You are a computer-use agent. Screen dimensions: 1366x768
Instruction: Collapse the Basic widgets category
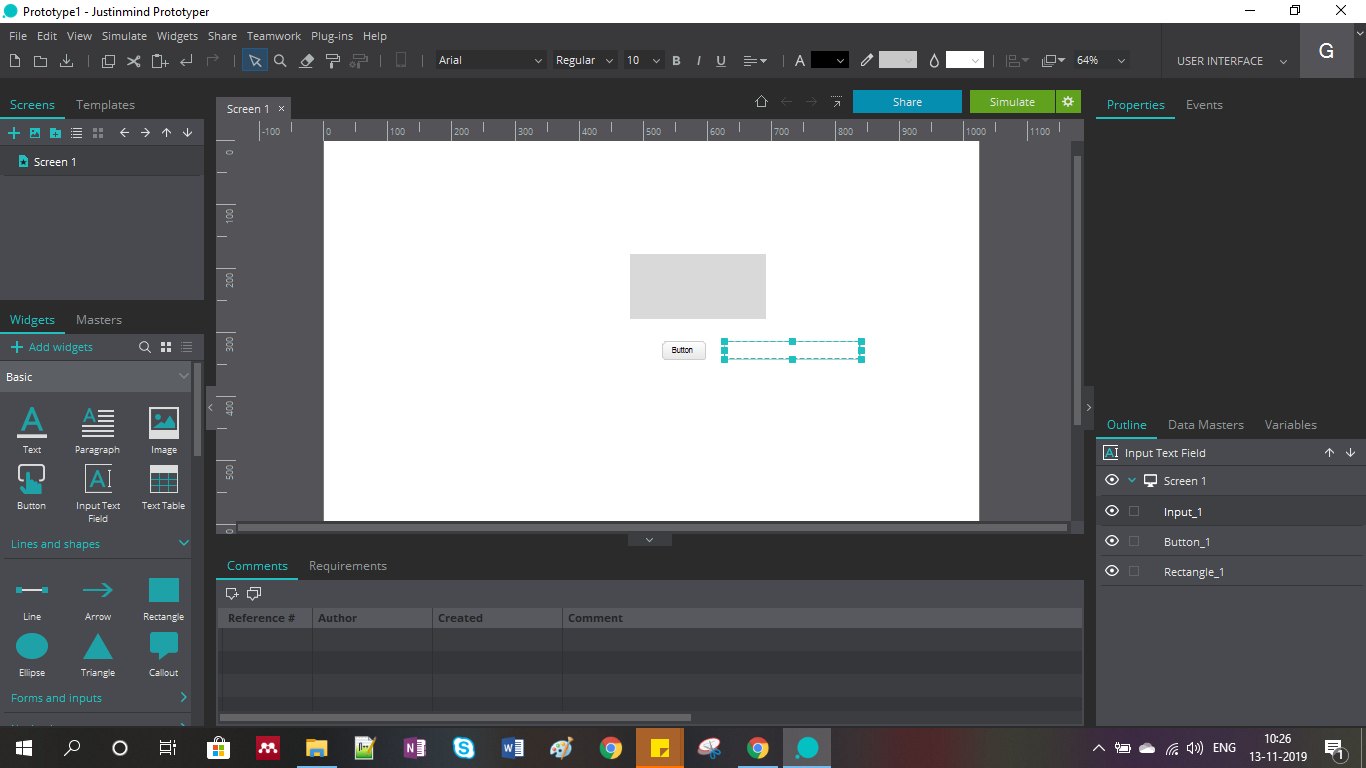[183, 377]
